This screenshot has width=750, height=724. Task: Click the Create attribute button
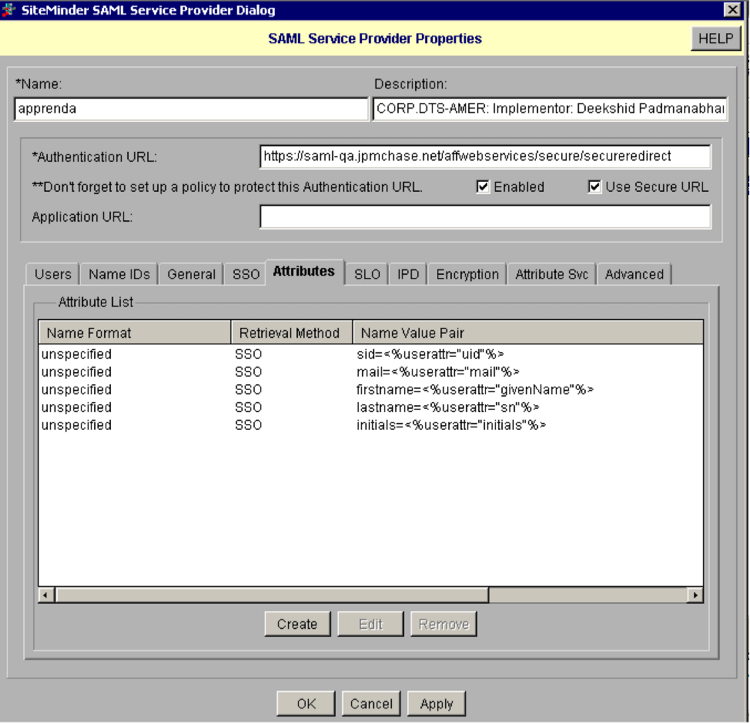tap(297, 624)
